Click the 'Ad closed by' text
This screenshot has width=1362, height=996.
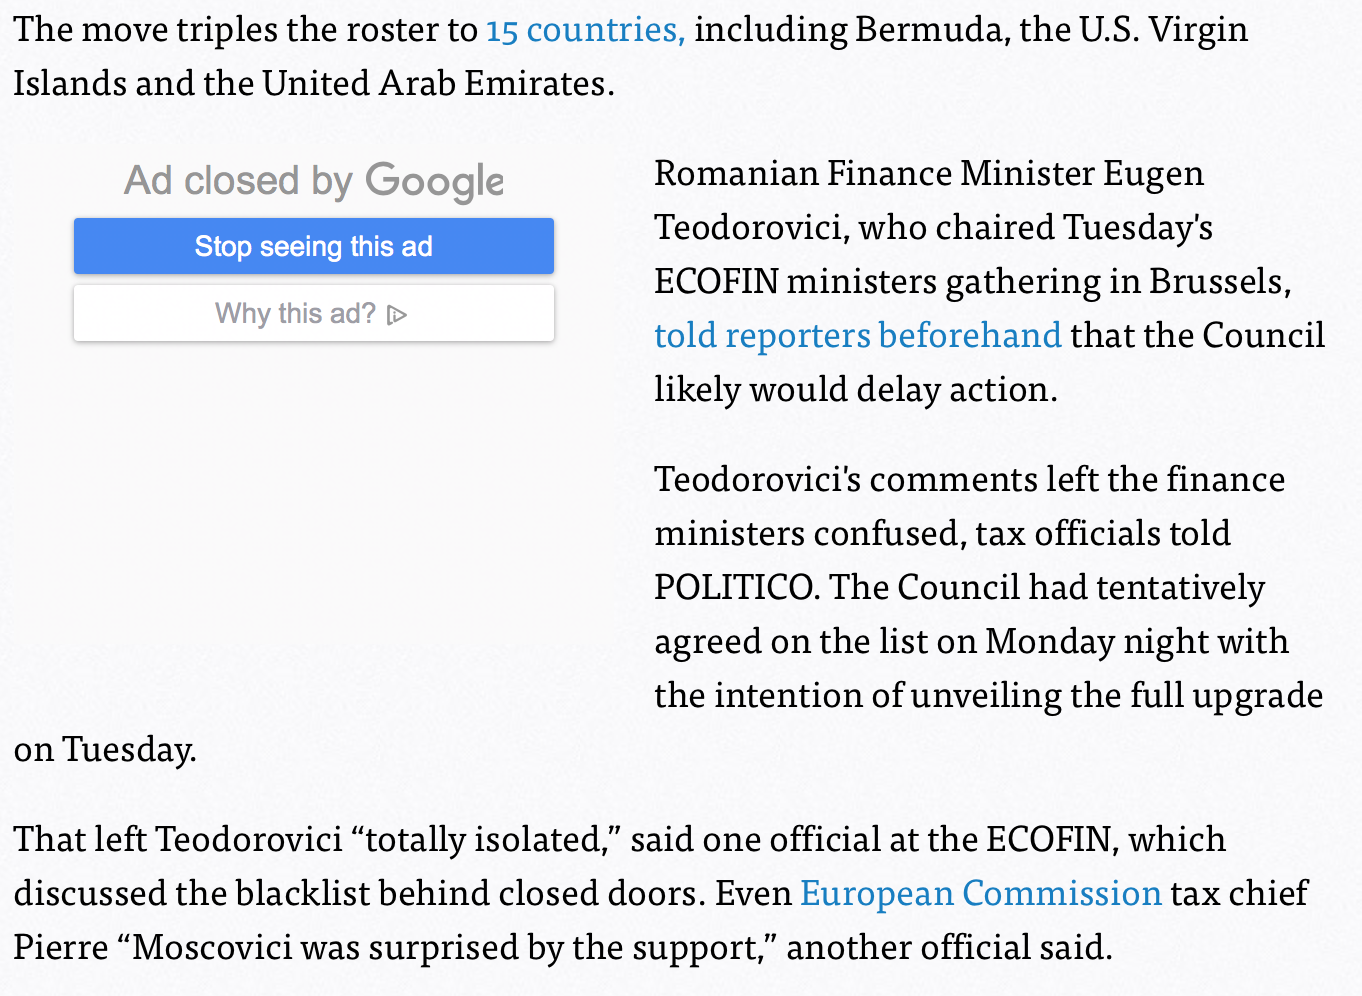[x=238, y=181]
